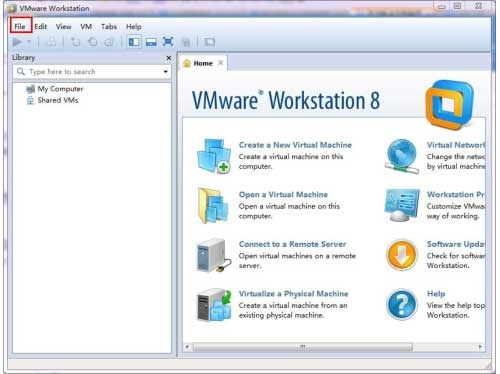Image resolution: width=500 pixels, height=374 pixels.
Task: Click the Take Snapshot toolbar icon
Action: click(x=76, y=42)
